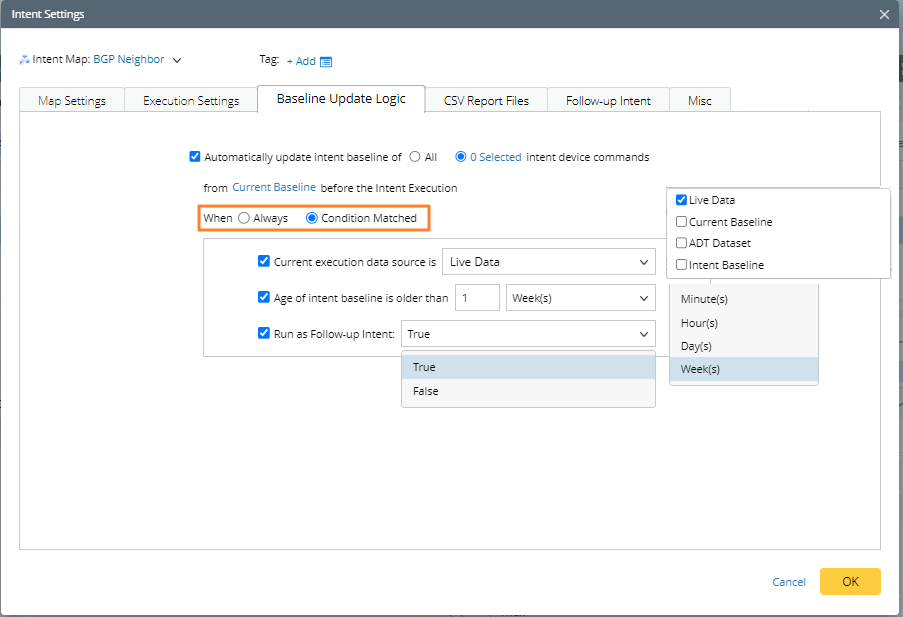Click the OK button
Viewport: 903px width, 617px height.
(850, 581)
